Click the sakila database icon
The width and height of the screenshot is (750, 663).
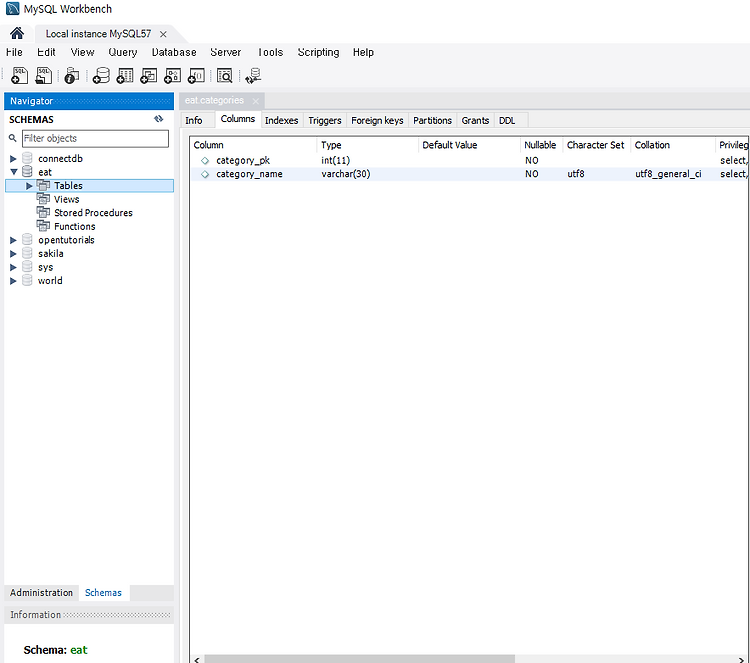tap(27, 253)
